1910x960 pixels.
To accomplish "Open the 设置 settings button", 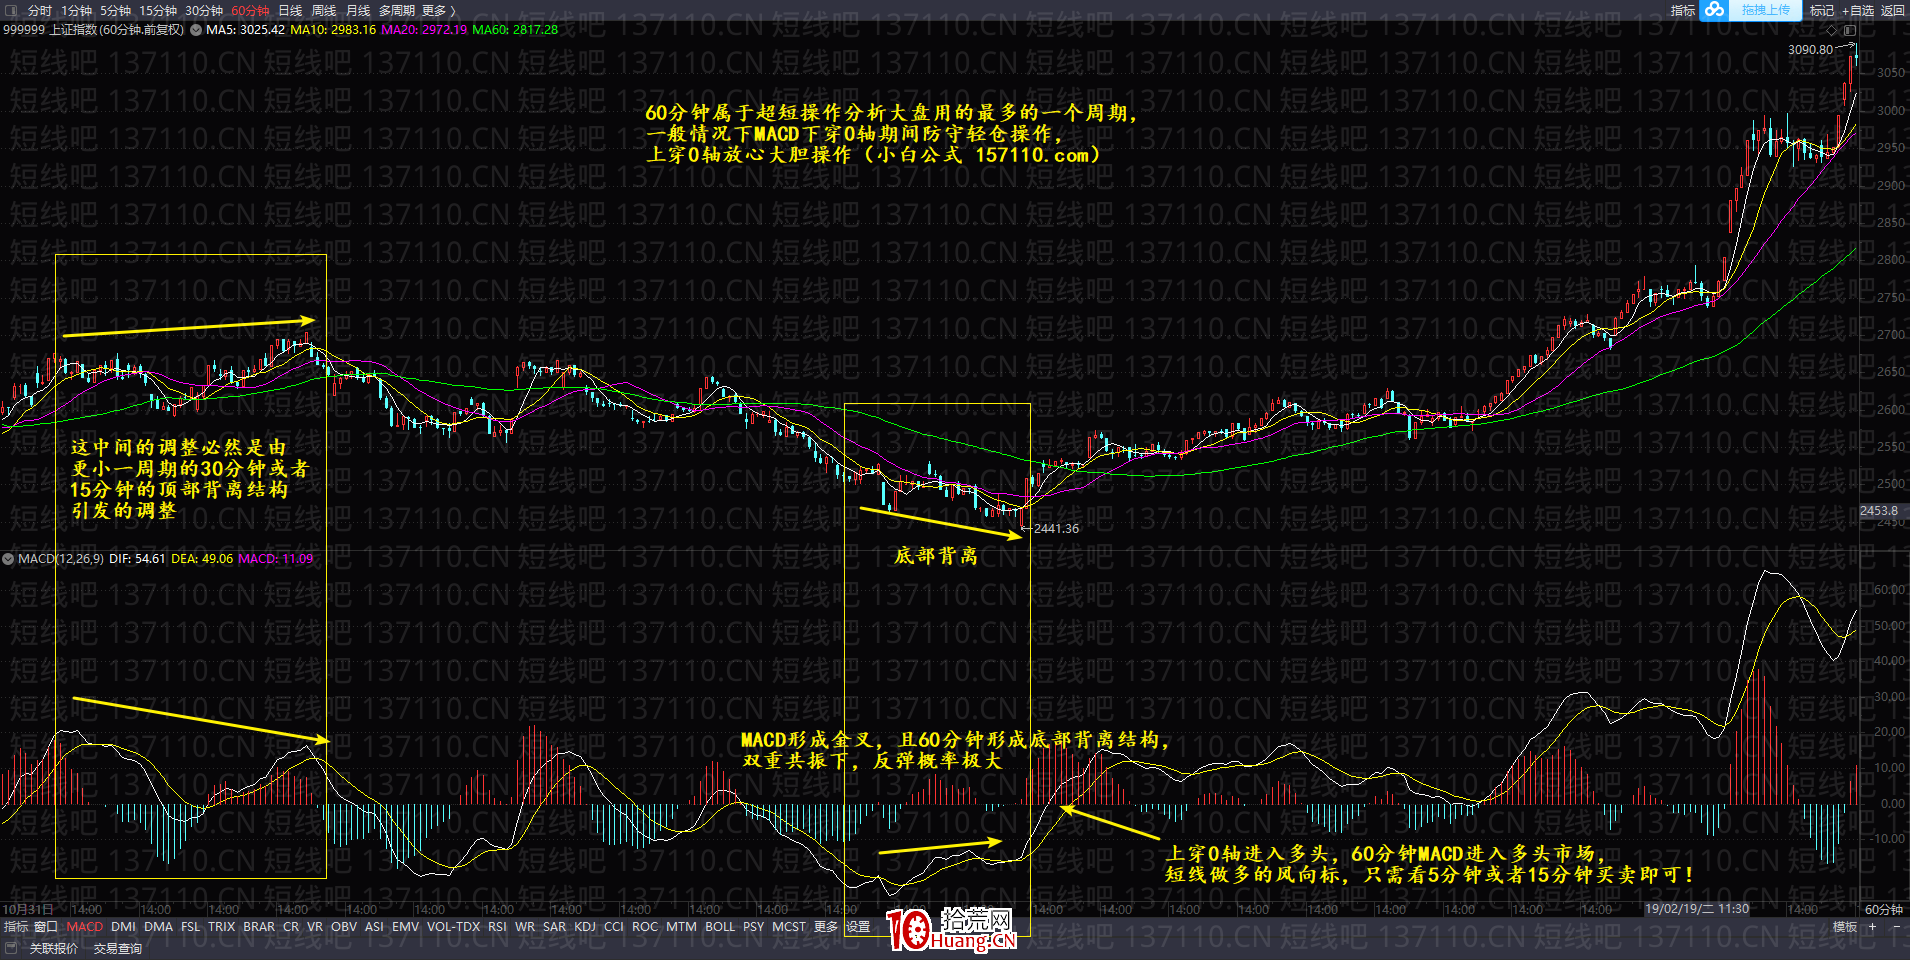I will click(x=858, y=927).
